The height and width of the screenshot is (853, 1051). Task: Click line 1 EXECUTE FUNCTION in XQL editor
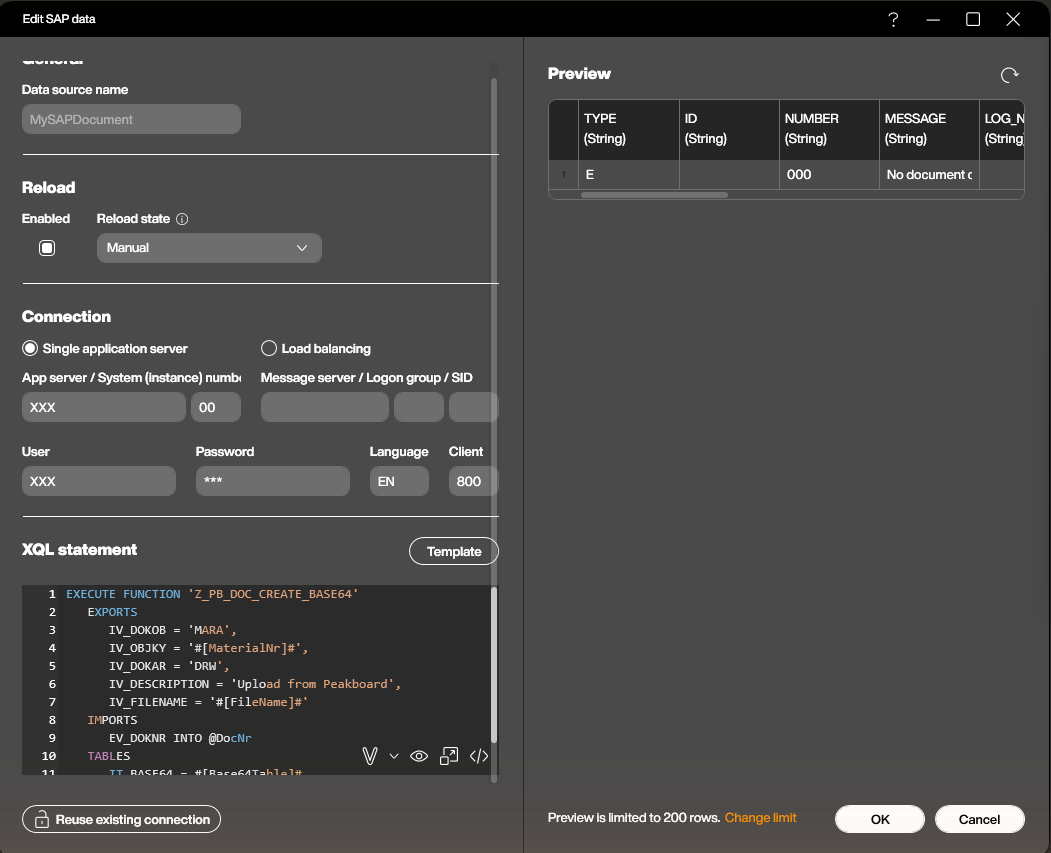[x=212, y=594]
